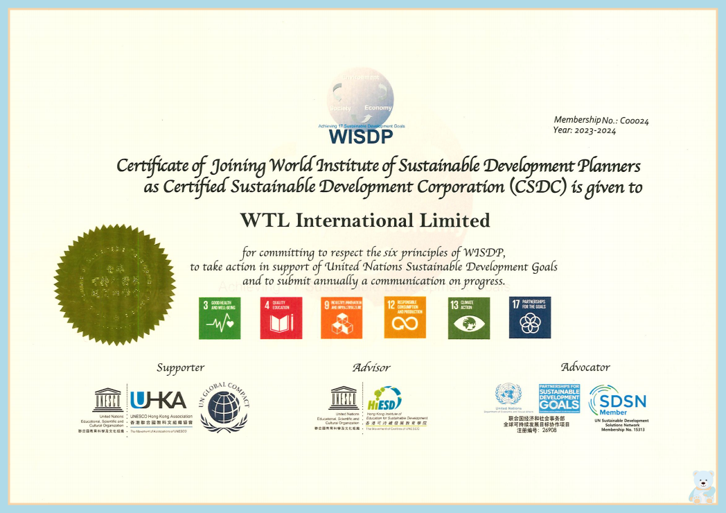Click the gold embossed seal
The image size is (726, 513).
(115, 285)
